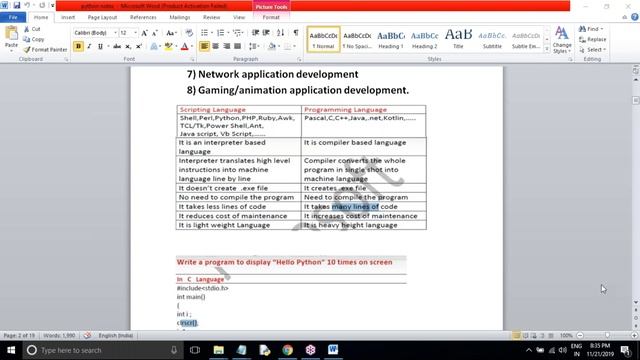Viewport: 640px width, 360px height.
Task: Apply the Subtitle style
Action: pos(492,39)
